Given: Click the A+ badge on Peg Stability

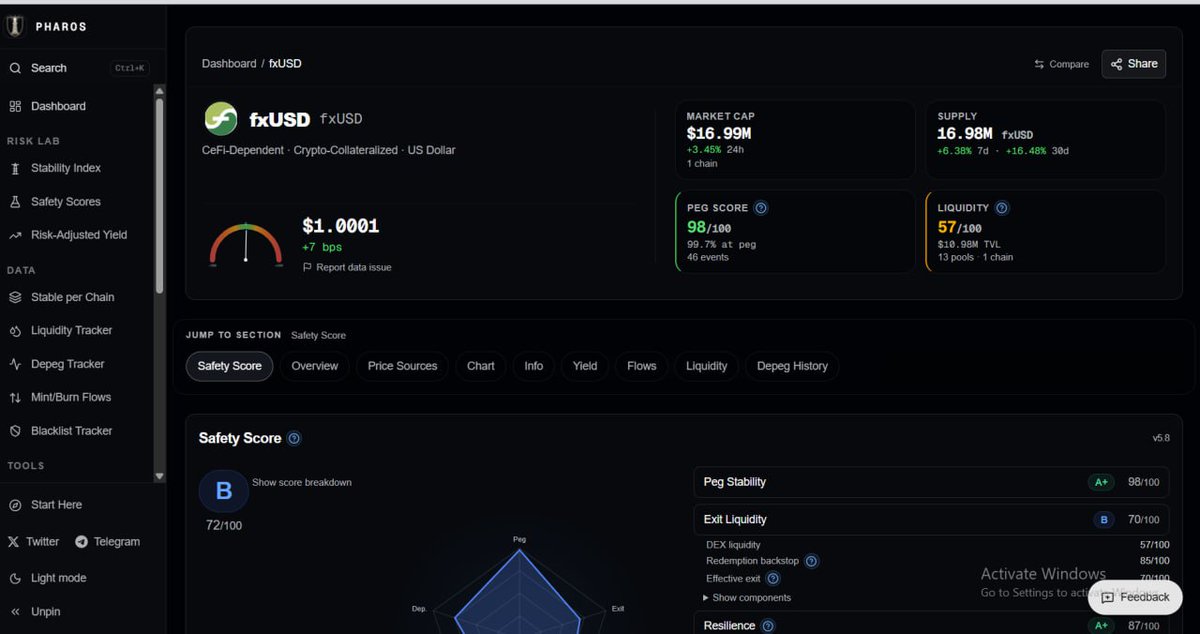Looking at the screenshot, I should tap(1101, 482).
